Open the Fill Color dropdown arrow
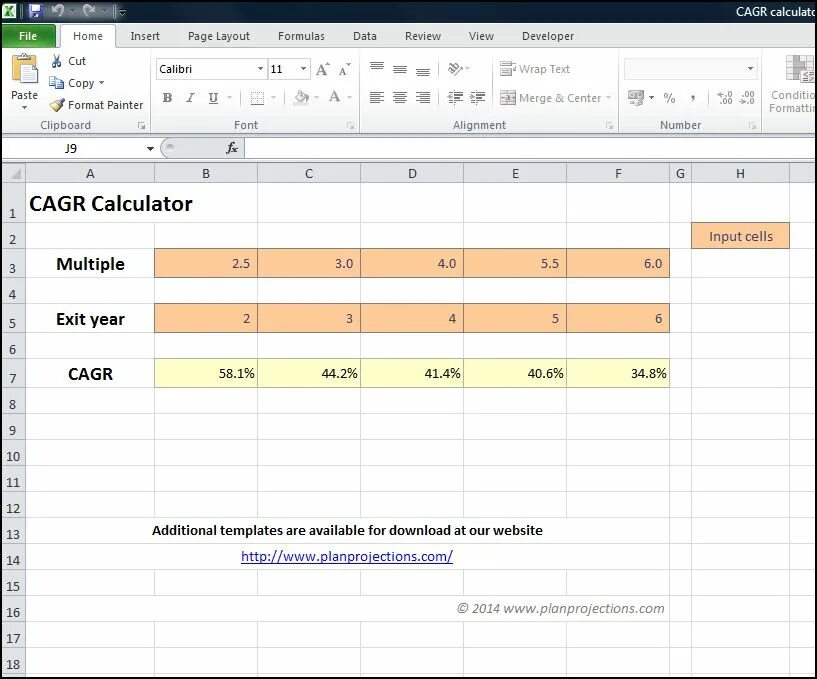The height and width of the screenshot is (679, 817). click(316, 97)
